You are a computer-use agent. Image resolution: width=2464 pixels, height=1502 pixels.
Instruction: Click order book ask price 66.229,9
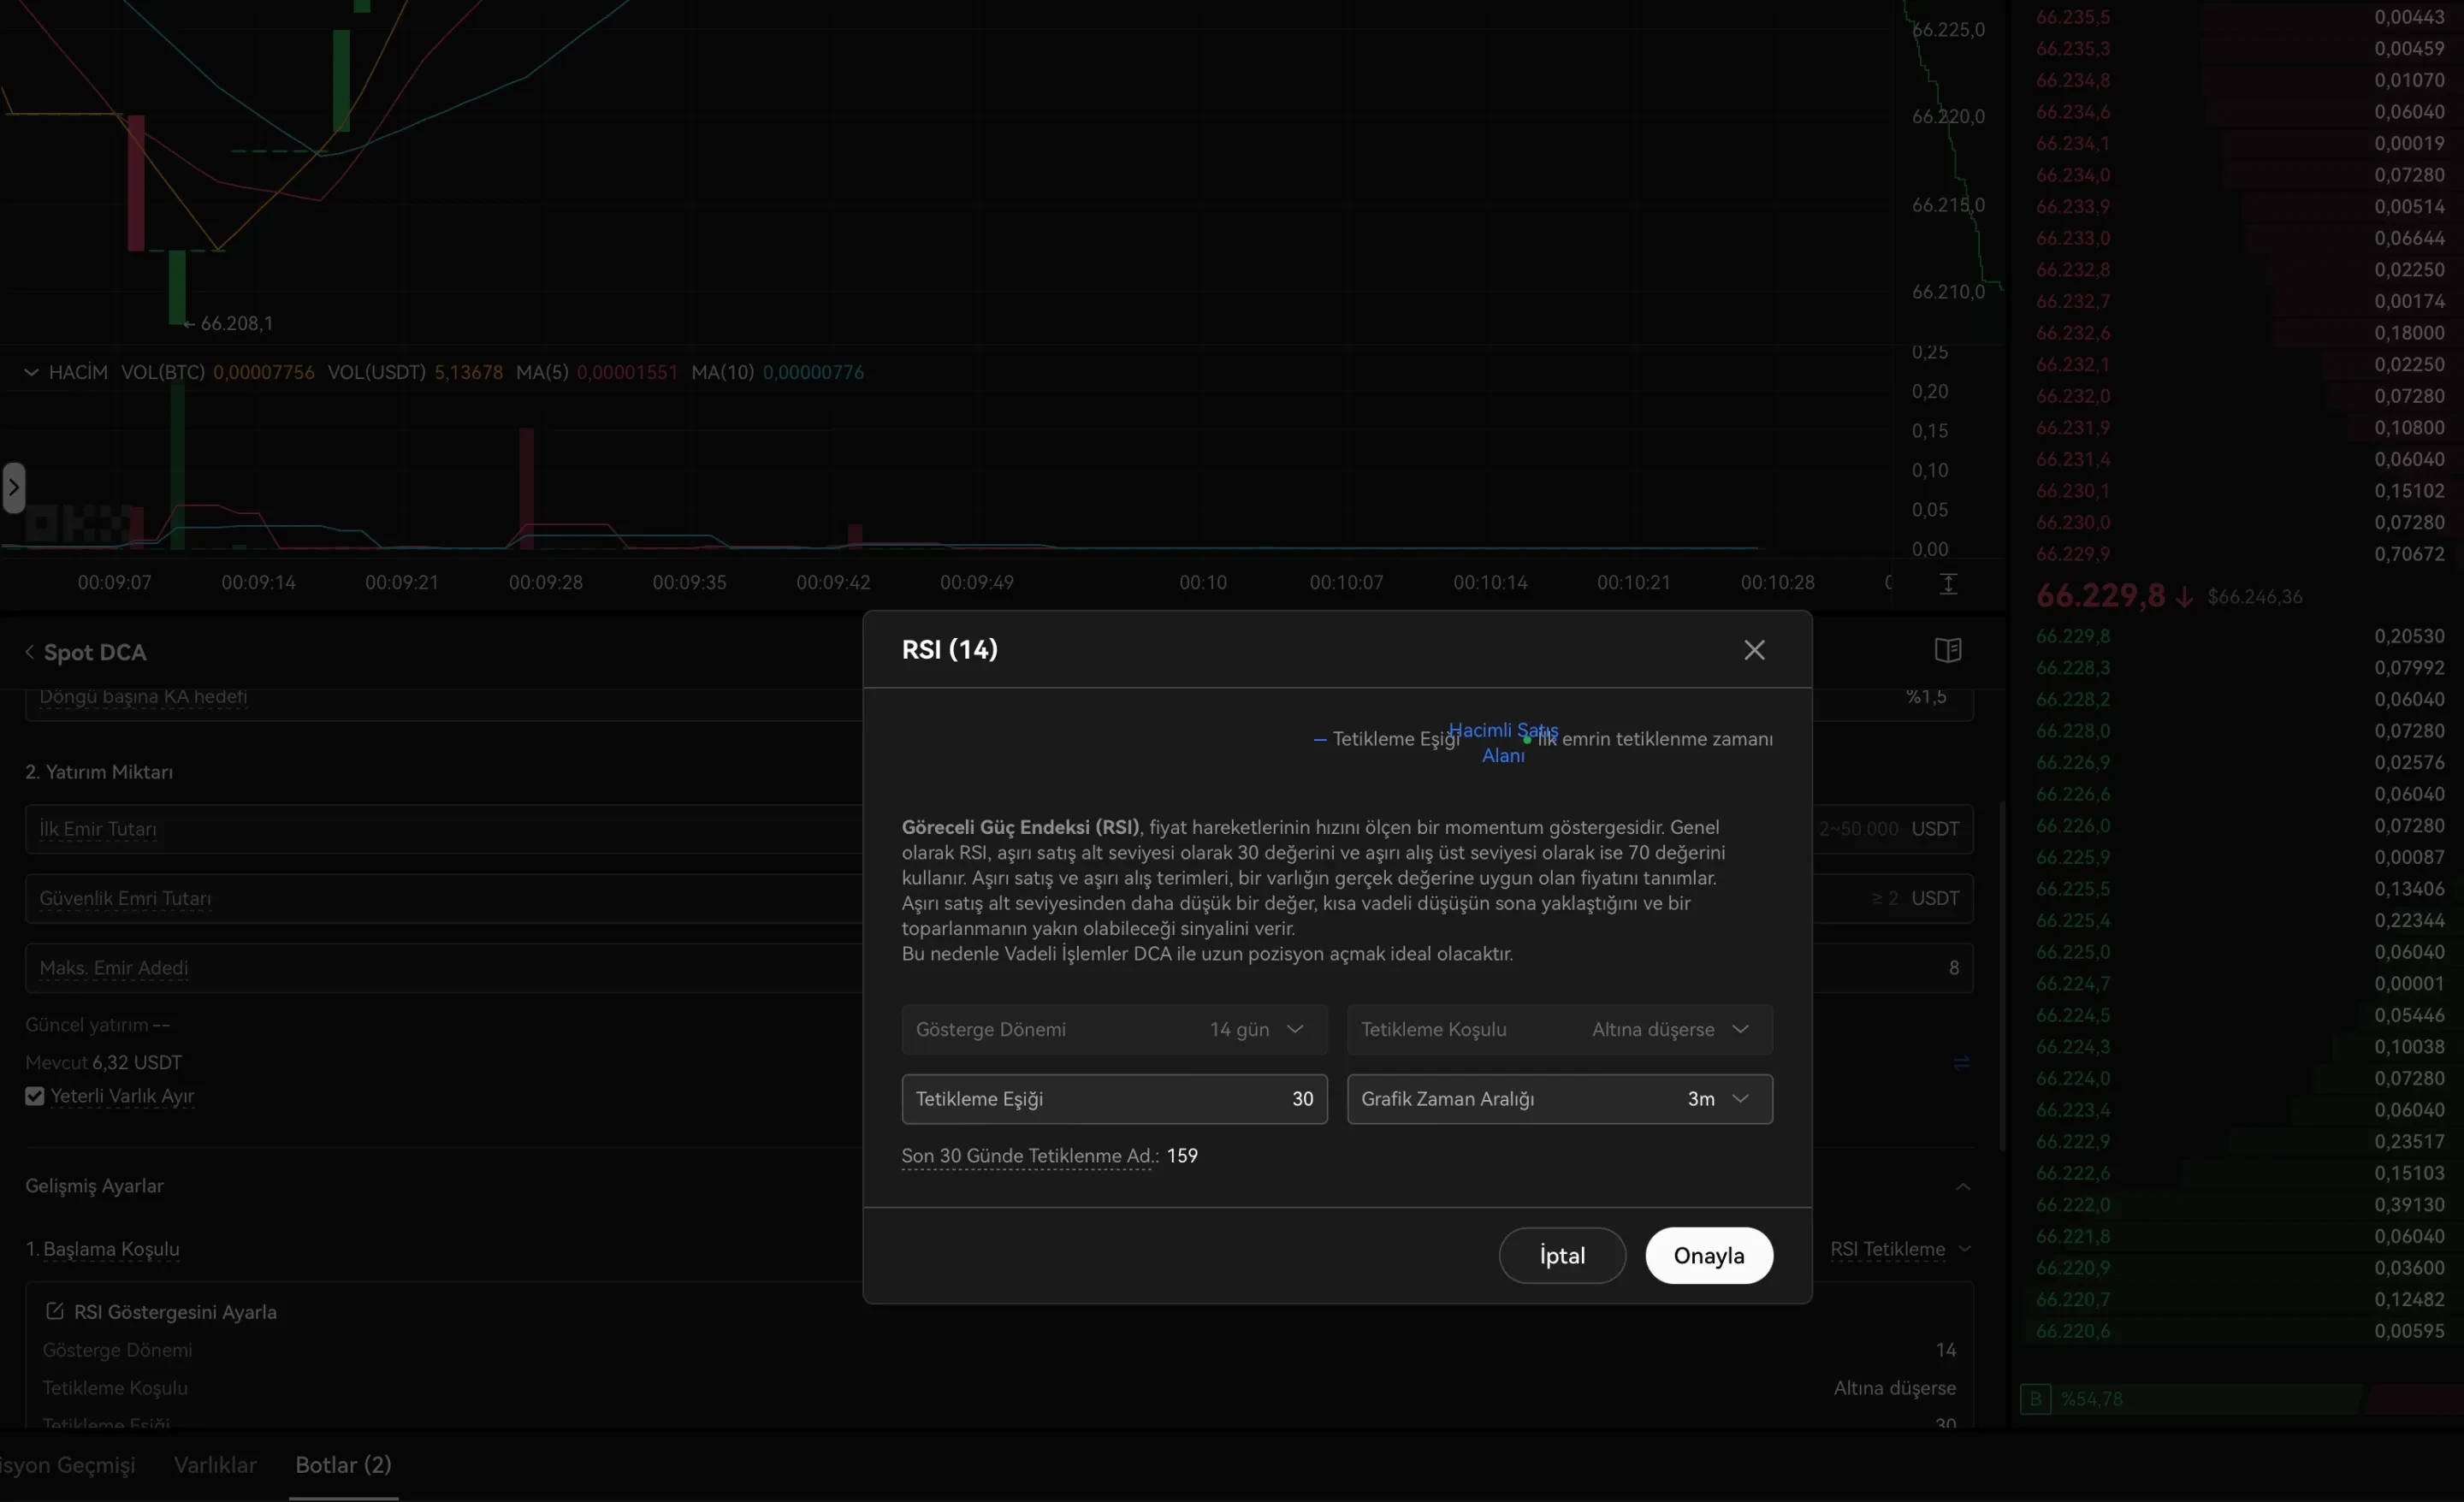[2073, 554]
